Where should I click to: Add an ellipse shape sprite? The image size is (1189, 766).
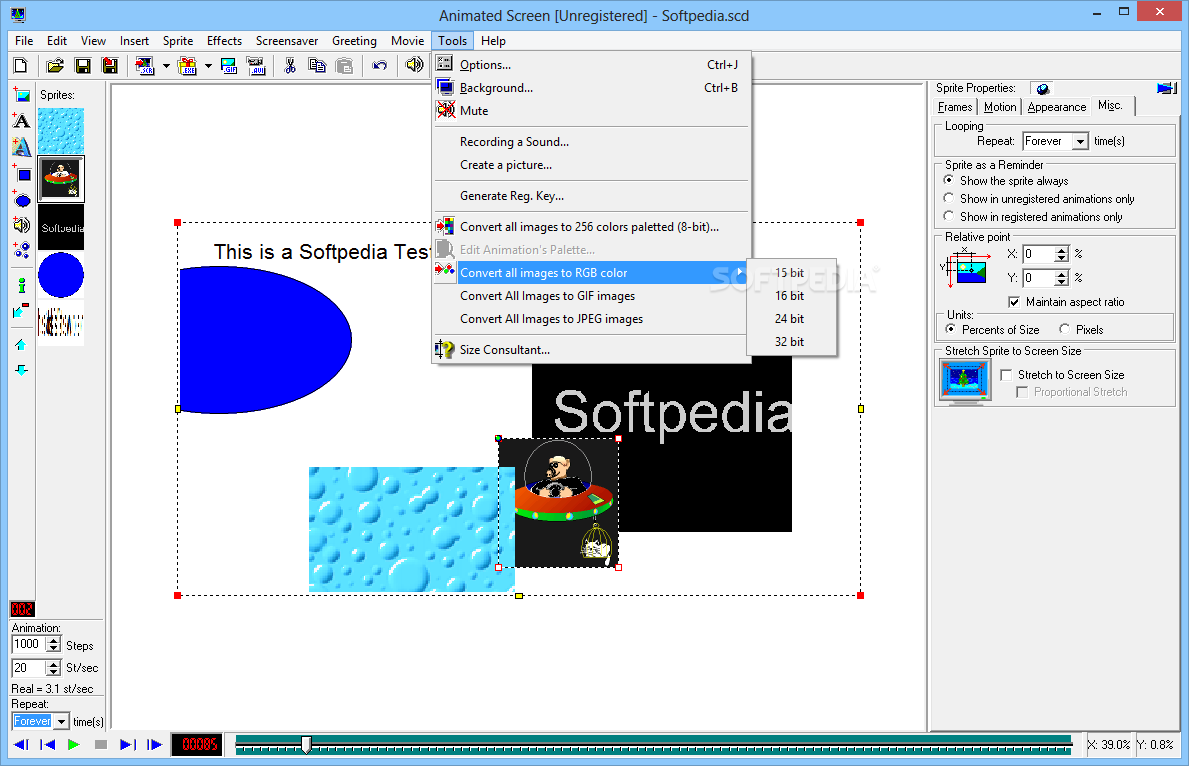point(21,199)
